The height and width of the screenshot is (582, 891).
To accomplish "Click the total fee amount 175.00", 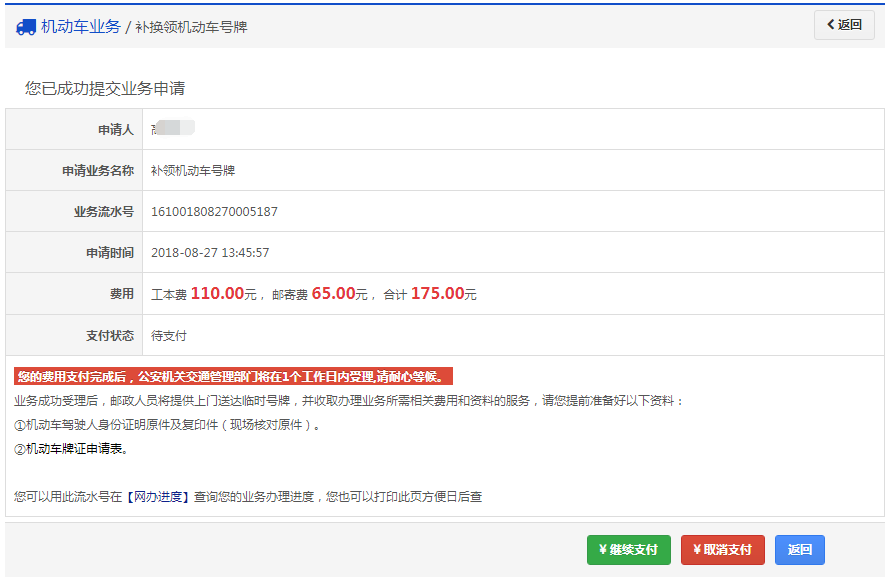I will 437,294.
